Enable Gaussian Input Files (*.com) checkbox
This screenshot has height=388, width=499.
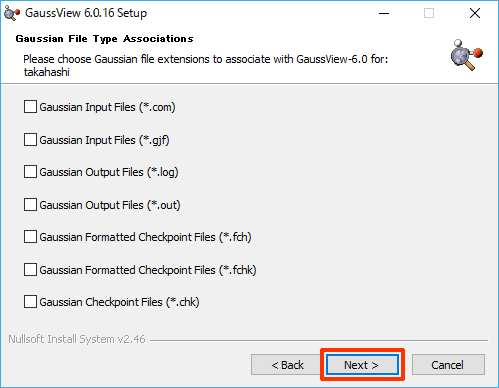pos(30,107)
